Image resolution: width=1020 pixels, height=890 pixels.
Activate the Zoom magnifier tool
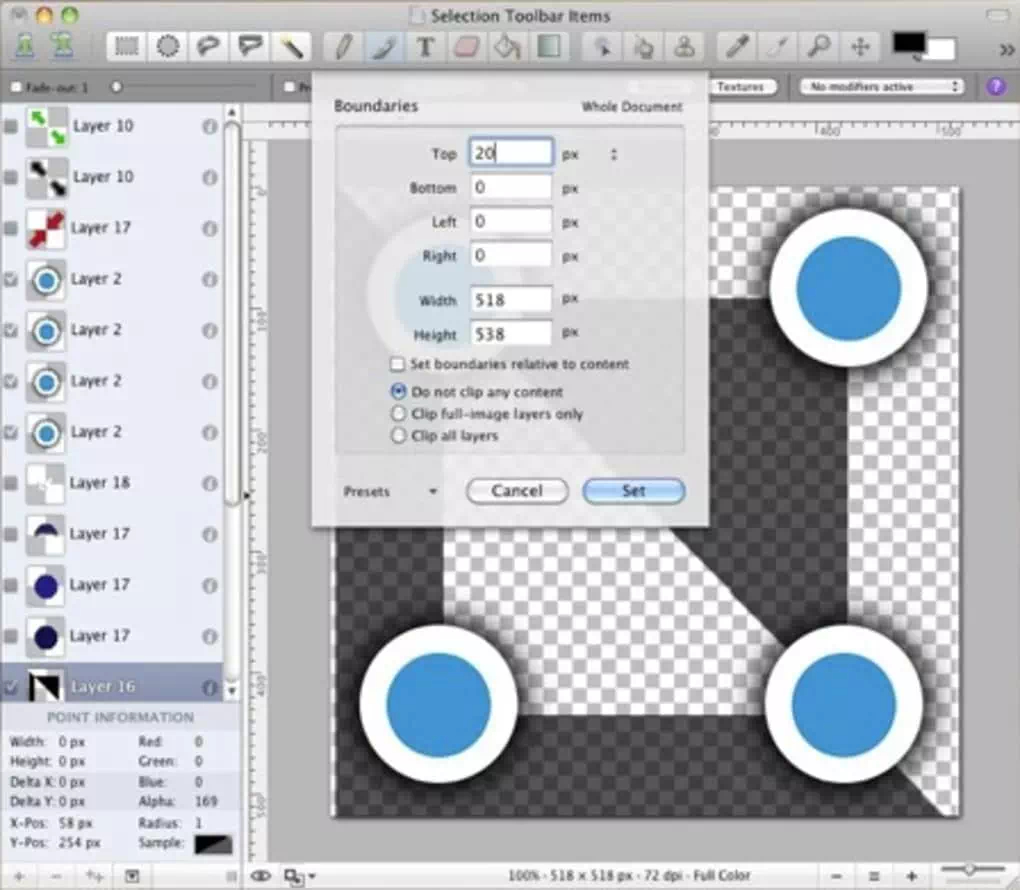(x=818, y=47)
